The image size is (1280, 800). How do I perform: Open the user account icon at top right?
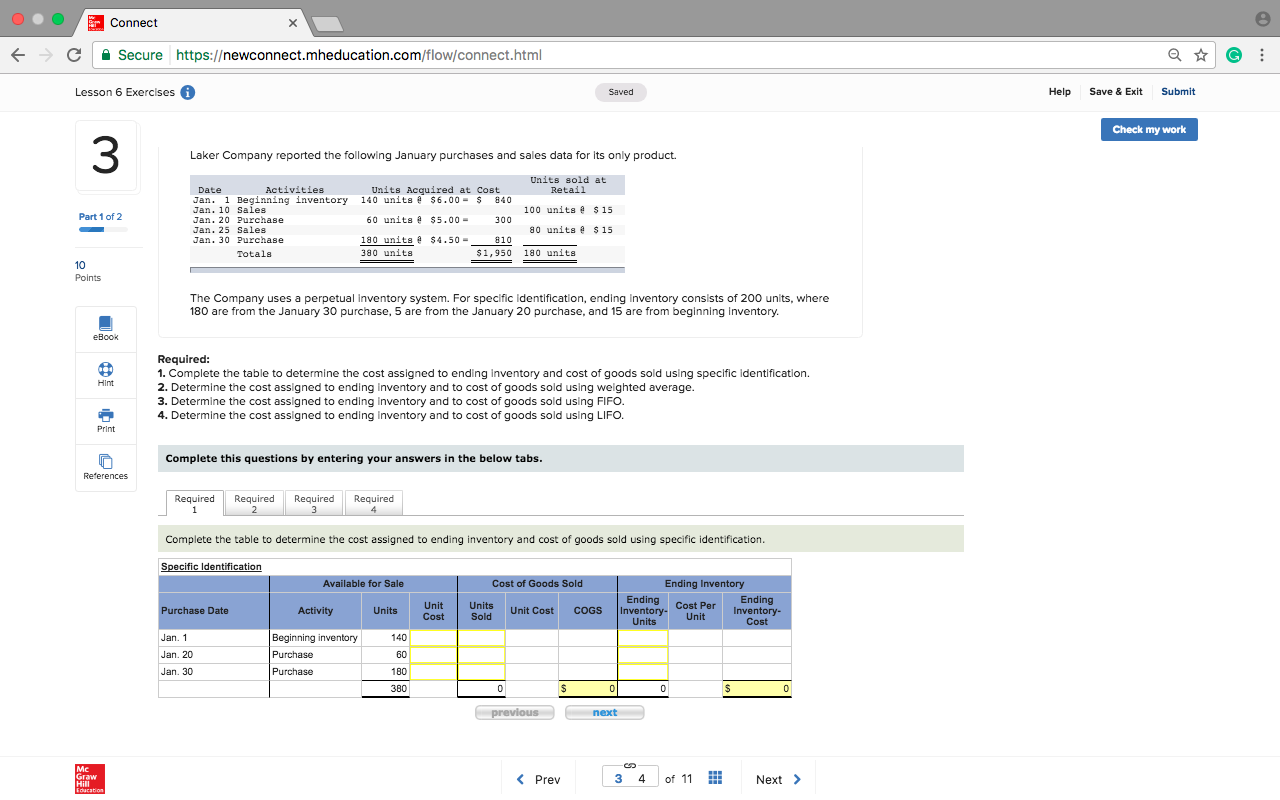click(1262, 18)
